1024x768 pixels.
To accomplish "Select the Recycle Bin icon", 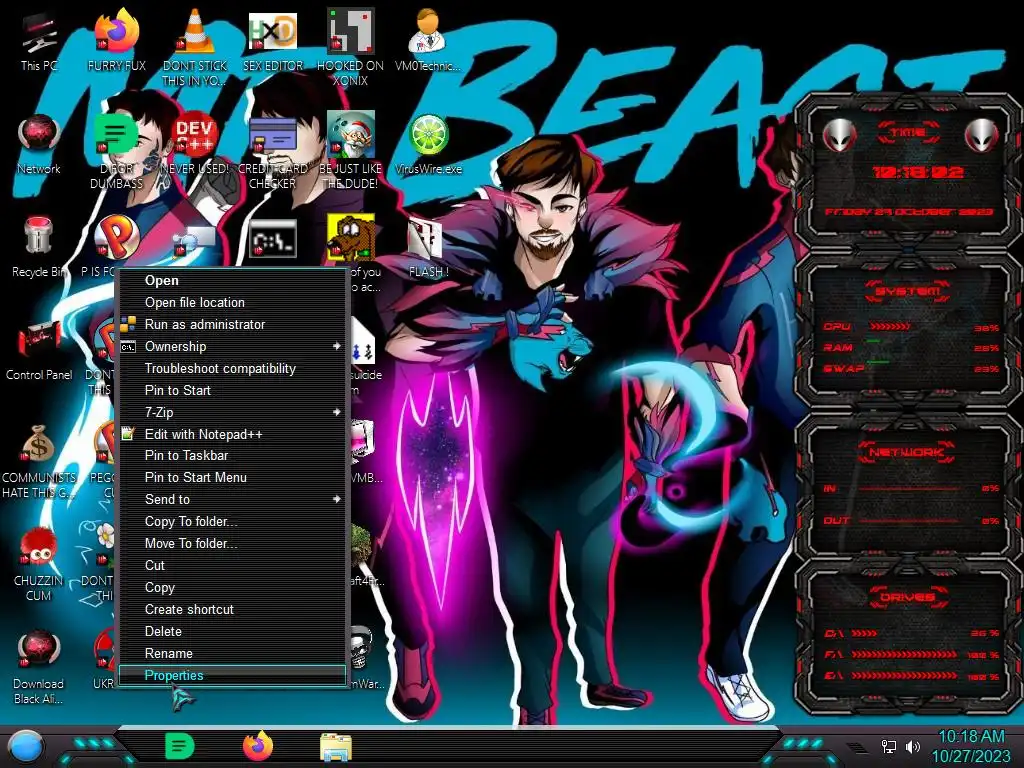I will [x=39, y=248].
